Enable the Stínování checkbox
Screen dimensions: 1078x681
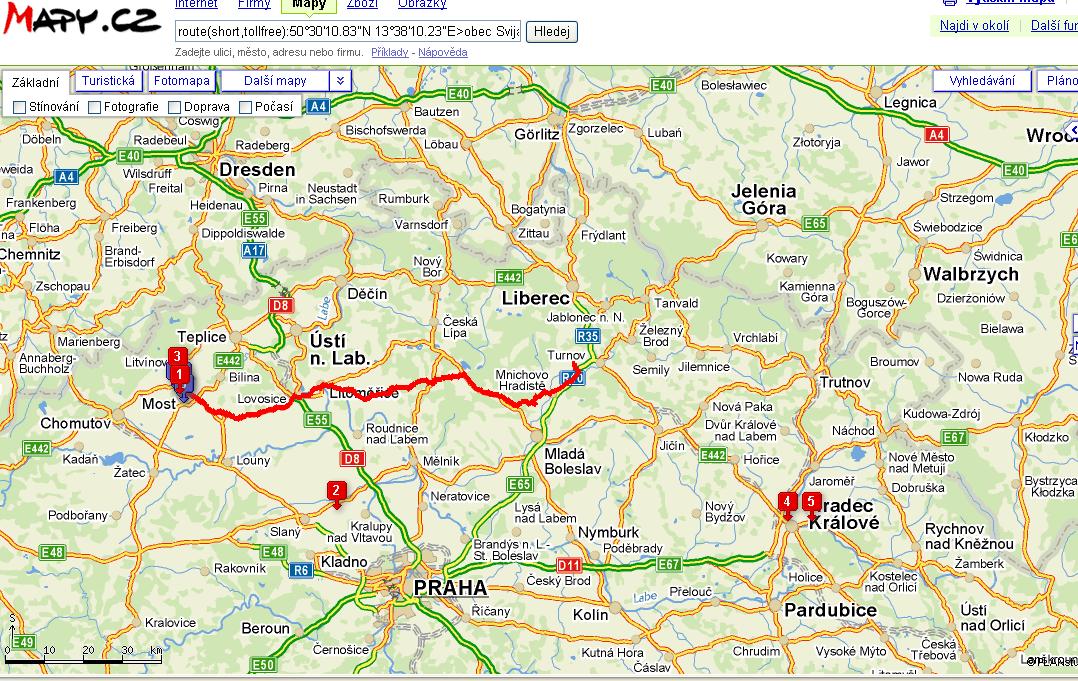click(x=20, y=107)
